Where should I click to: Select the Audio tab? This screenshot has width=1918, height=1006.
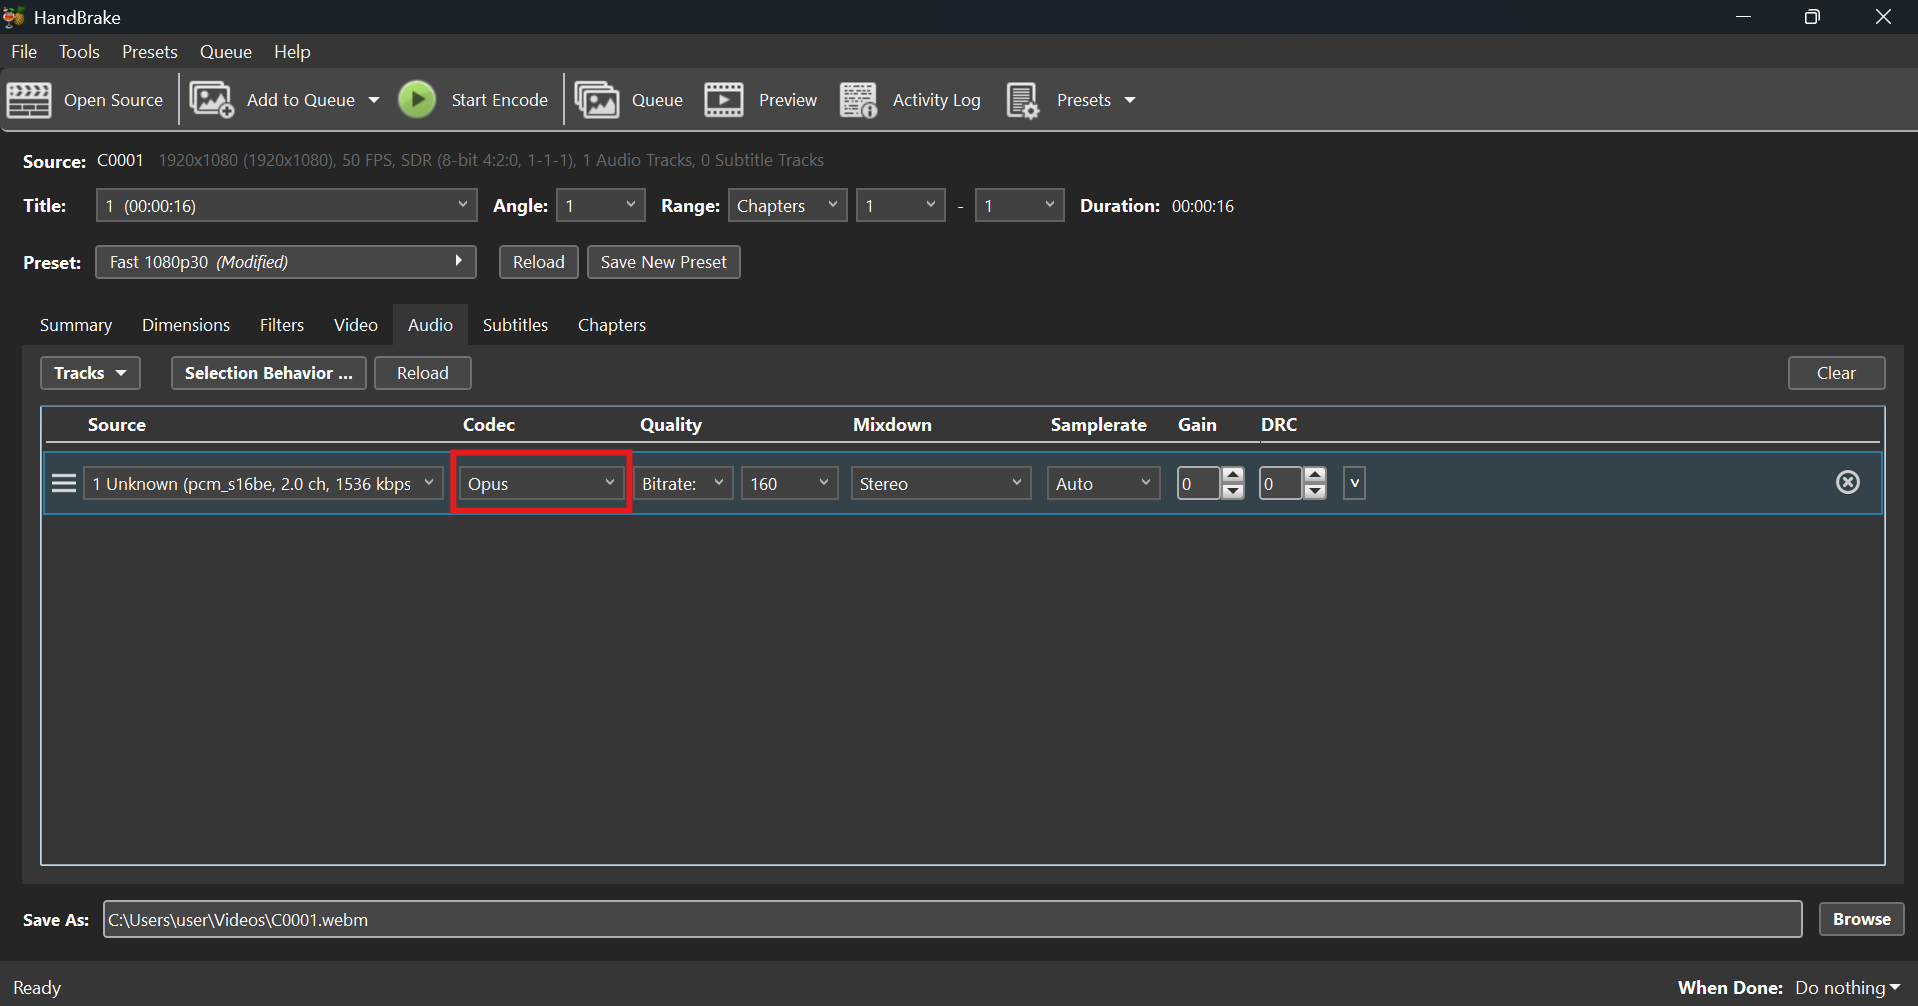430,325
